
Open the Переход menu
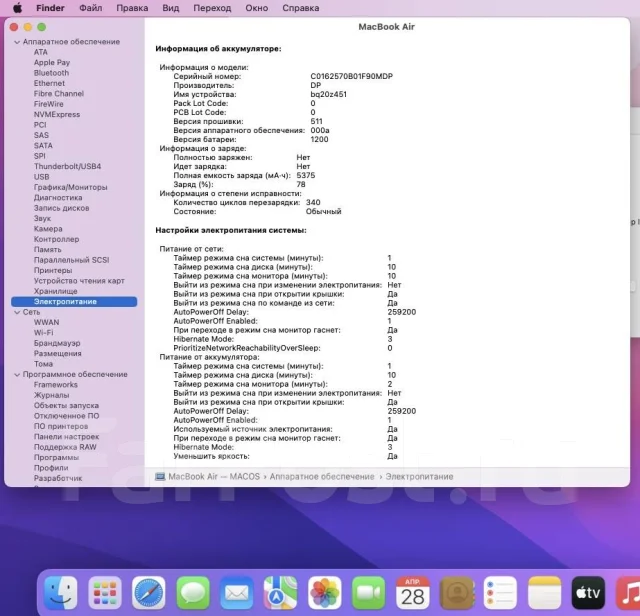[212, 8]
